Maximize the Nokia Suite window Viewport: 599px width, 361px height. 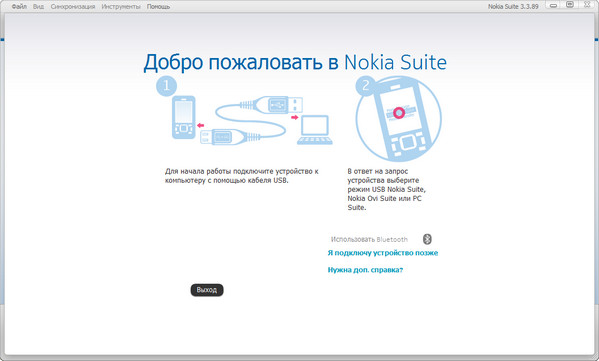click(x=570, y=5)
